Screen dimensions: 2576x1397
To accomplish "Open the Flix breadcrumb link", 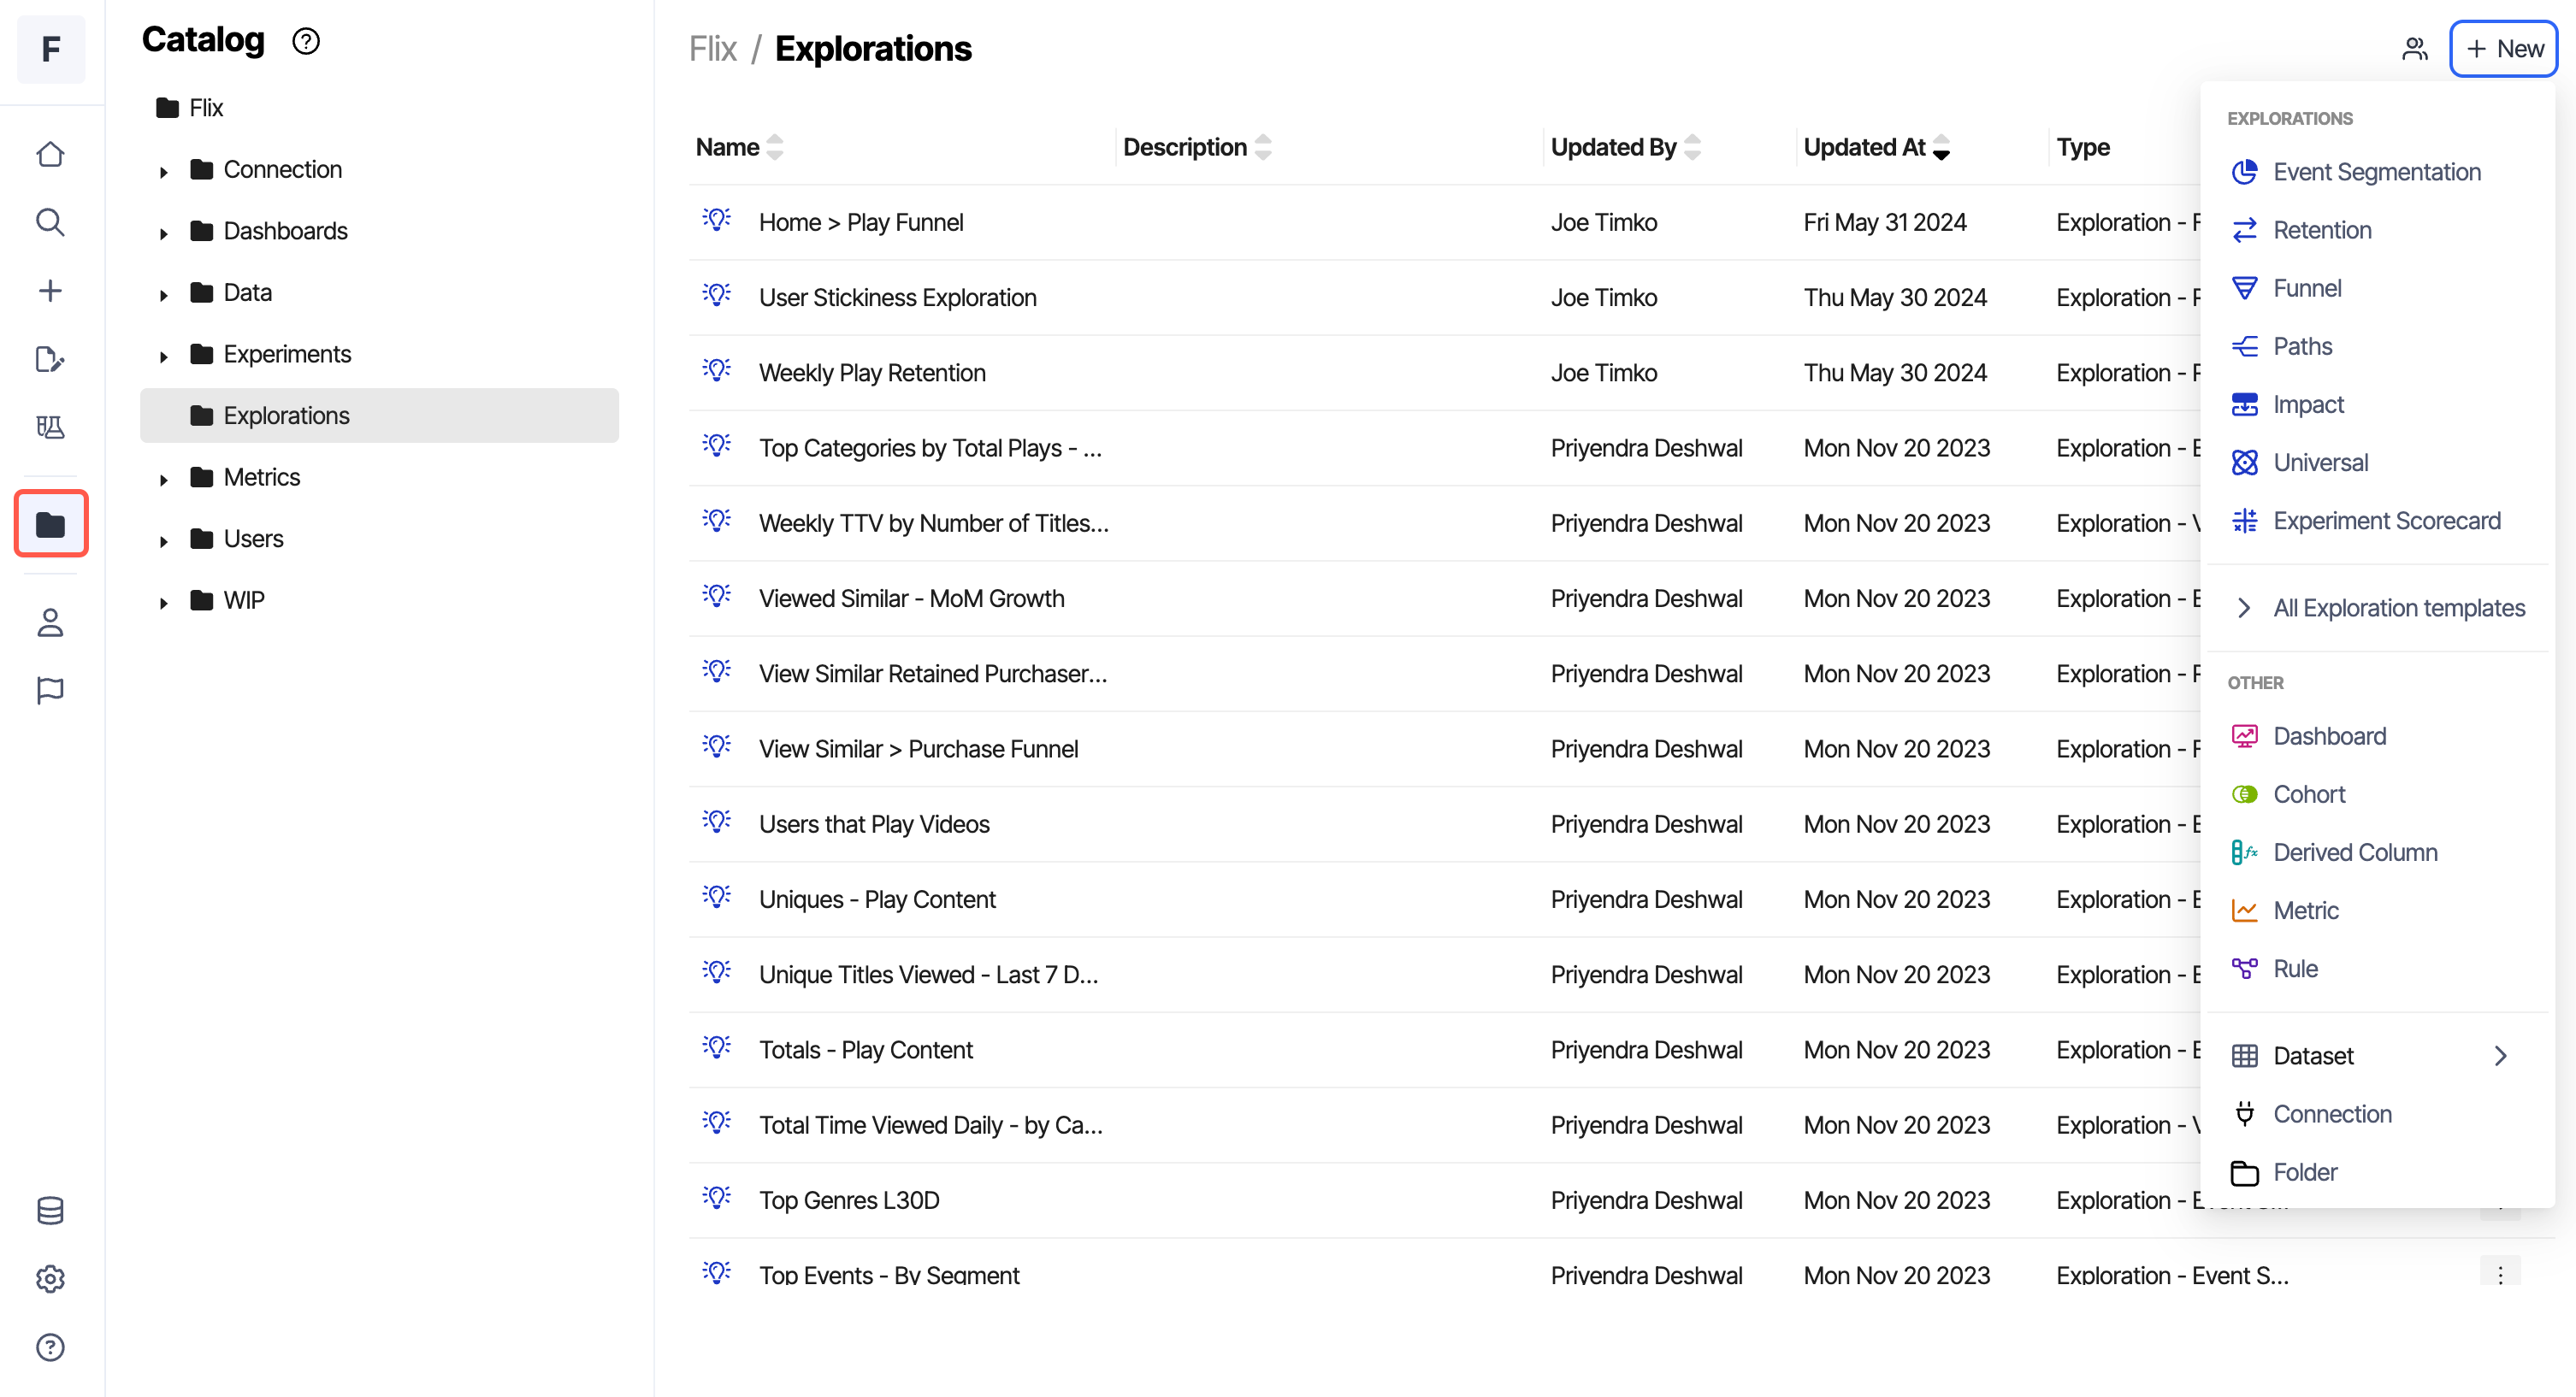I will 713,49.
